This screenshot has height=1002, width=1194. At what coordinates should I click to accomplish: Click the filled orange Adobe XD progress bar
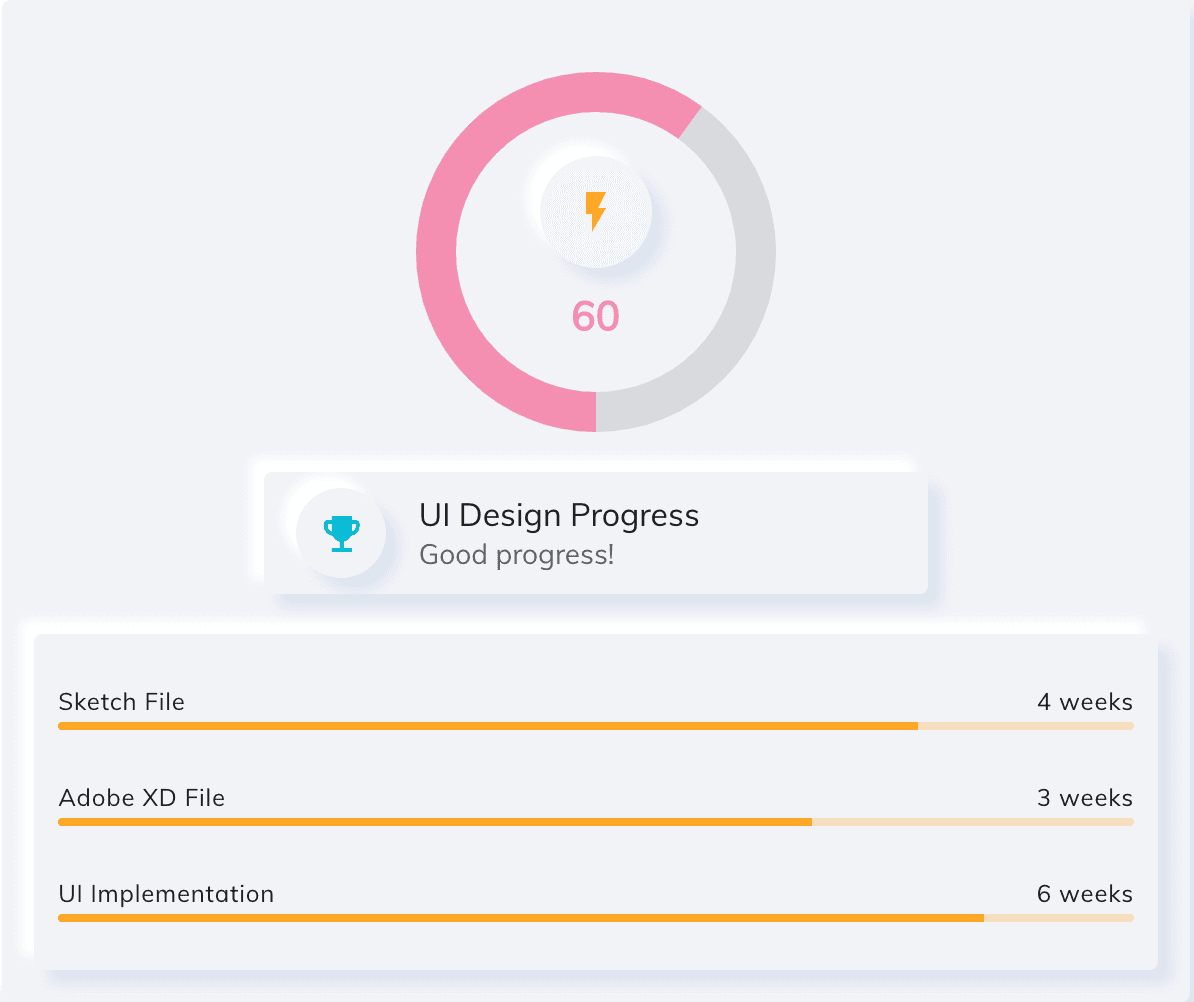pos(435,822)
